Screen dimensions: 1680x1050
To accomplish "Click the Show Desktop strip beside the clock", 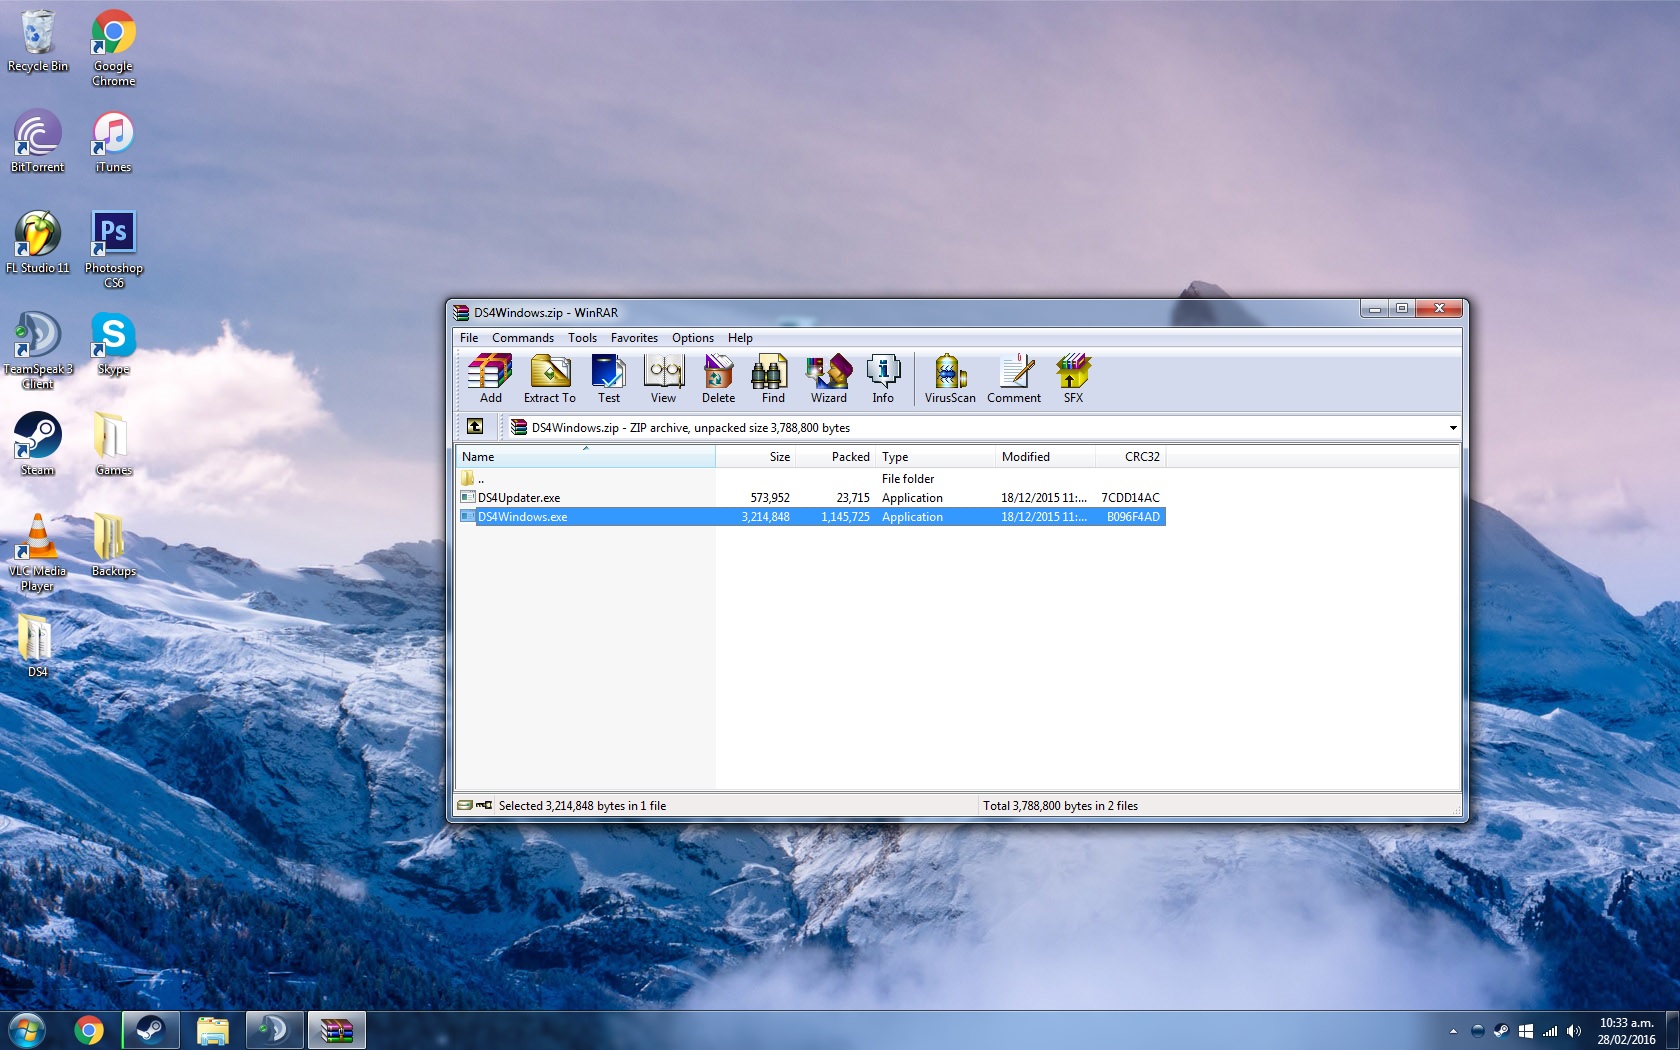I will tap(1672, 1031).
